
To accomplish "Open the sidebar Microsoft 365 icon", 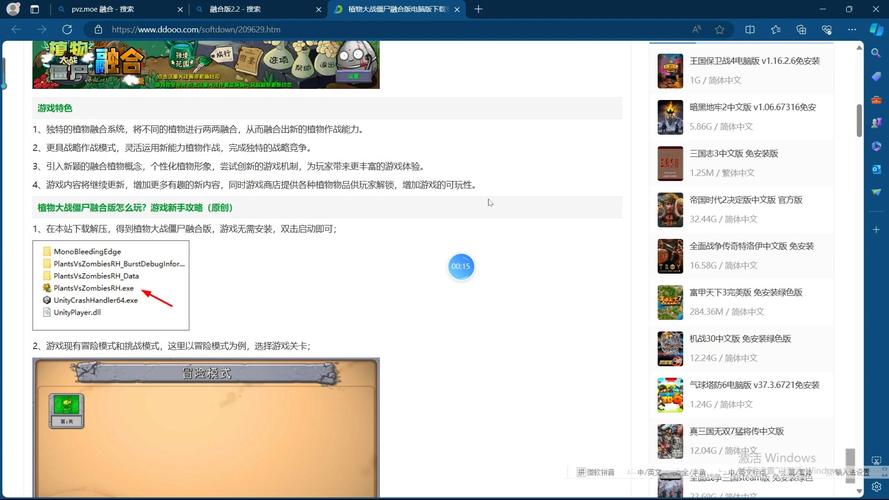I will tap(877, 146).
